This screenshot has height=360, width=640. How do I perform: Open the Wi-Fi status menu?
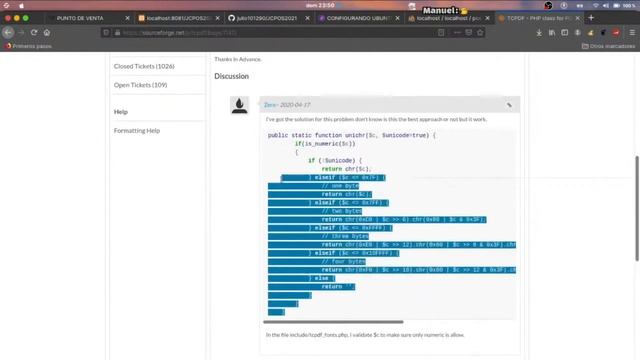(x=596, y=5)
